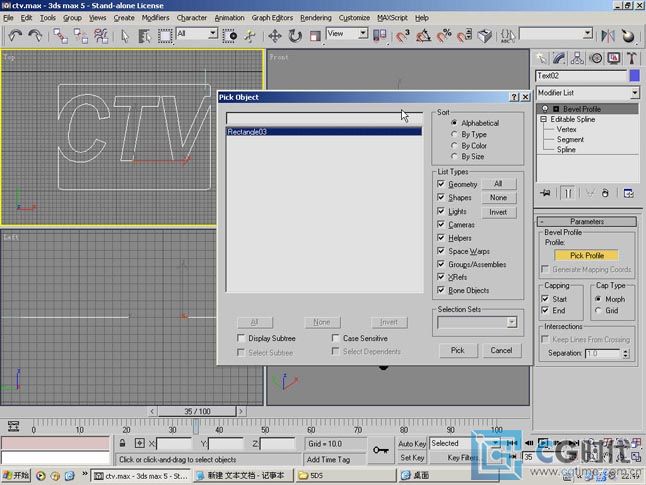Image resolution: width=646 pixels, height=485 pixels.
Task: Select Rectangle03 in the object list
Action: click(x=324, y=132)
